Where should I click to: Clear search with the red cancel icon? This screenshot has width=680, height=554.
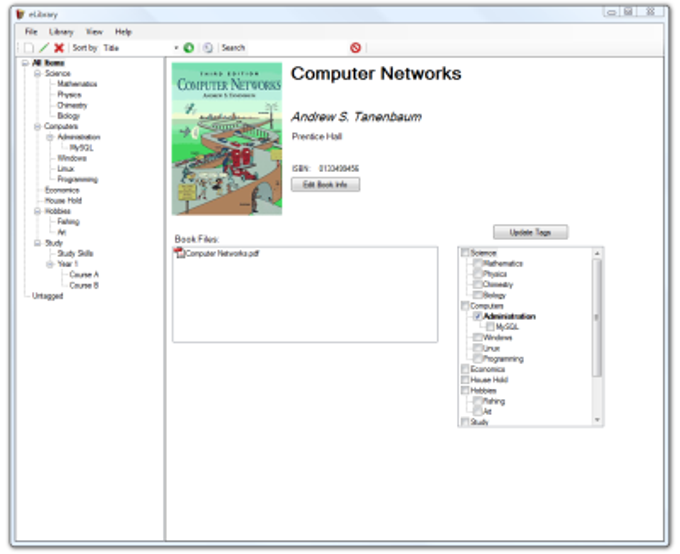tap(355, 48)
